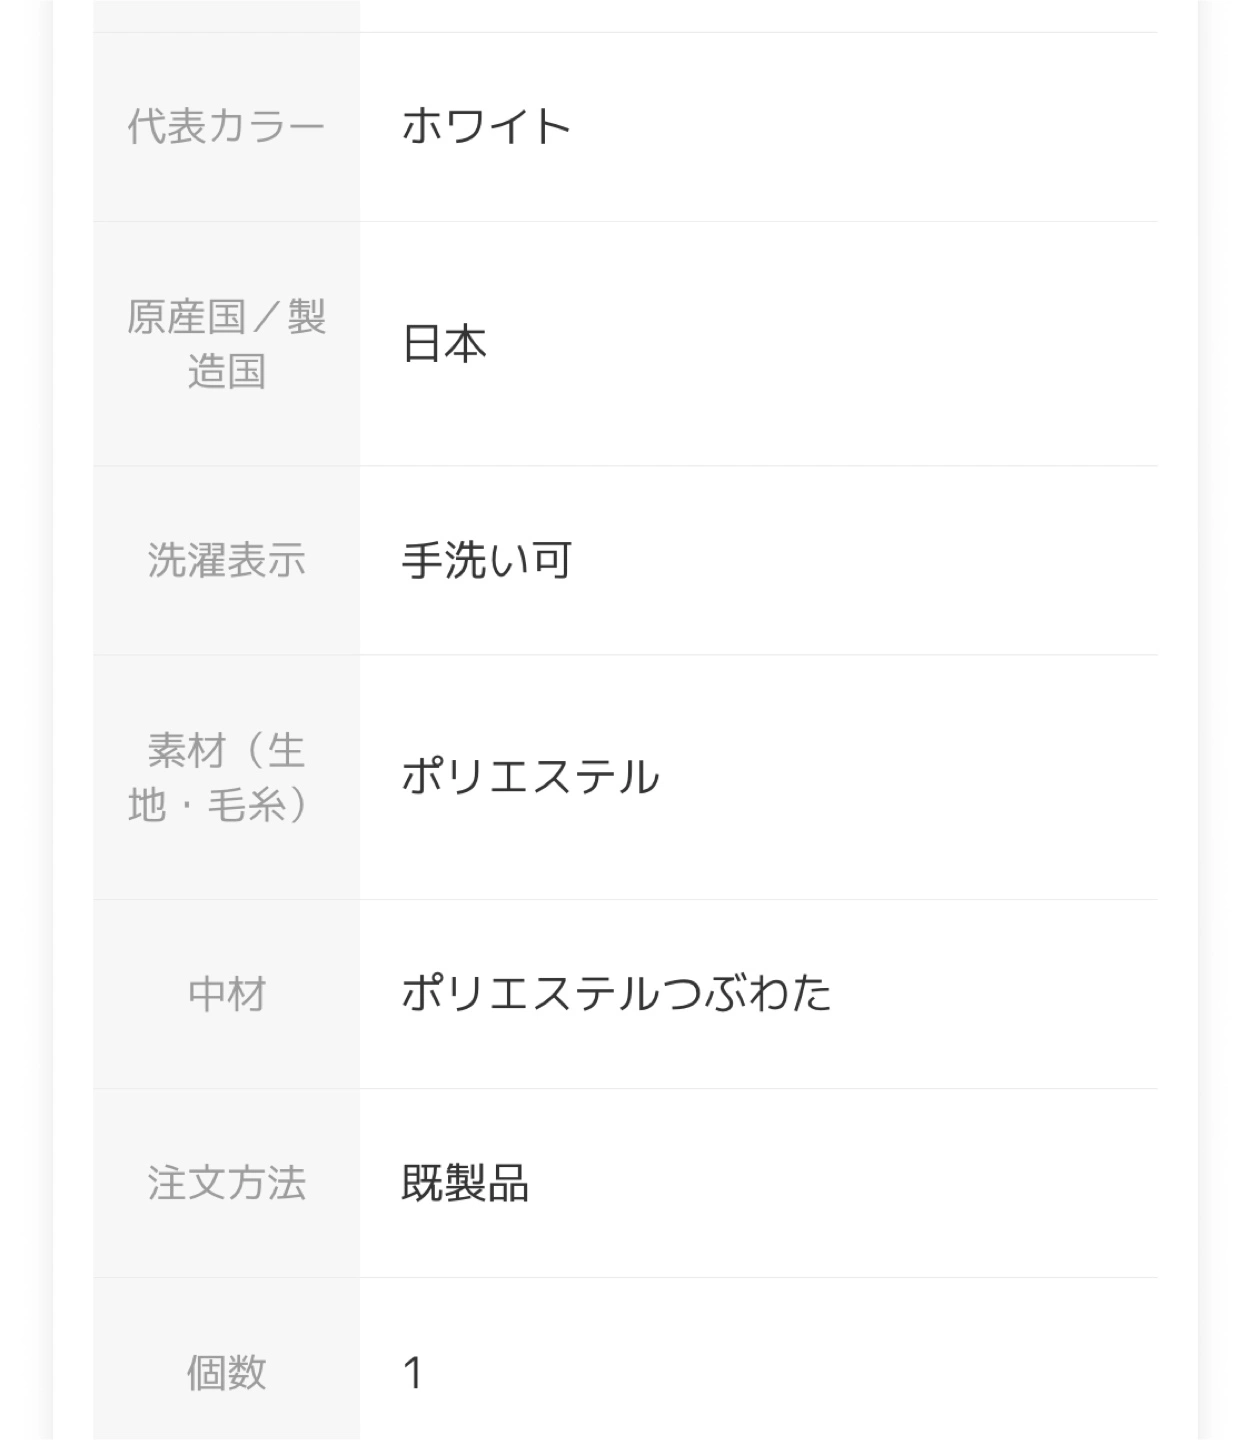This screenshot has height=1440, width=1251.
Task: Click the quantity value 1
Action: pos(413,1372)
